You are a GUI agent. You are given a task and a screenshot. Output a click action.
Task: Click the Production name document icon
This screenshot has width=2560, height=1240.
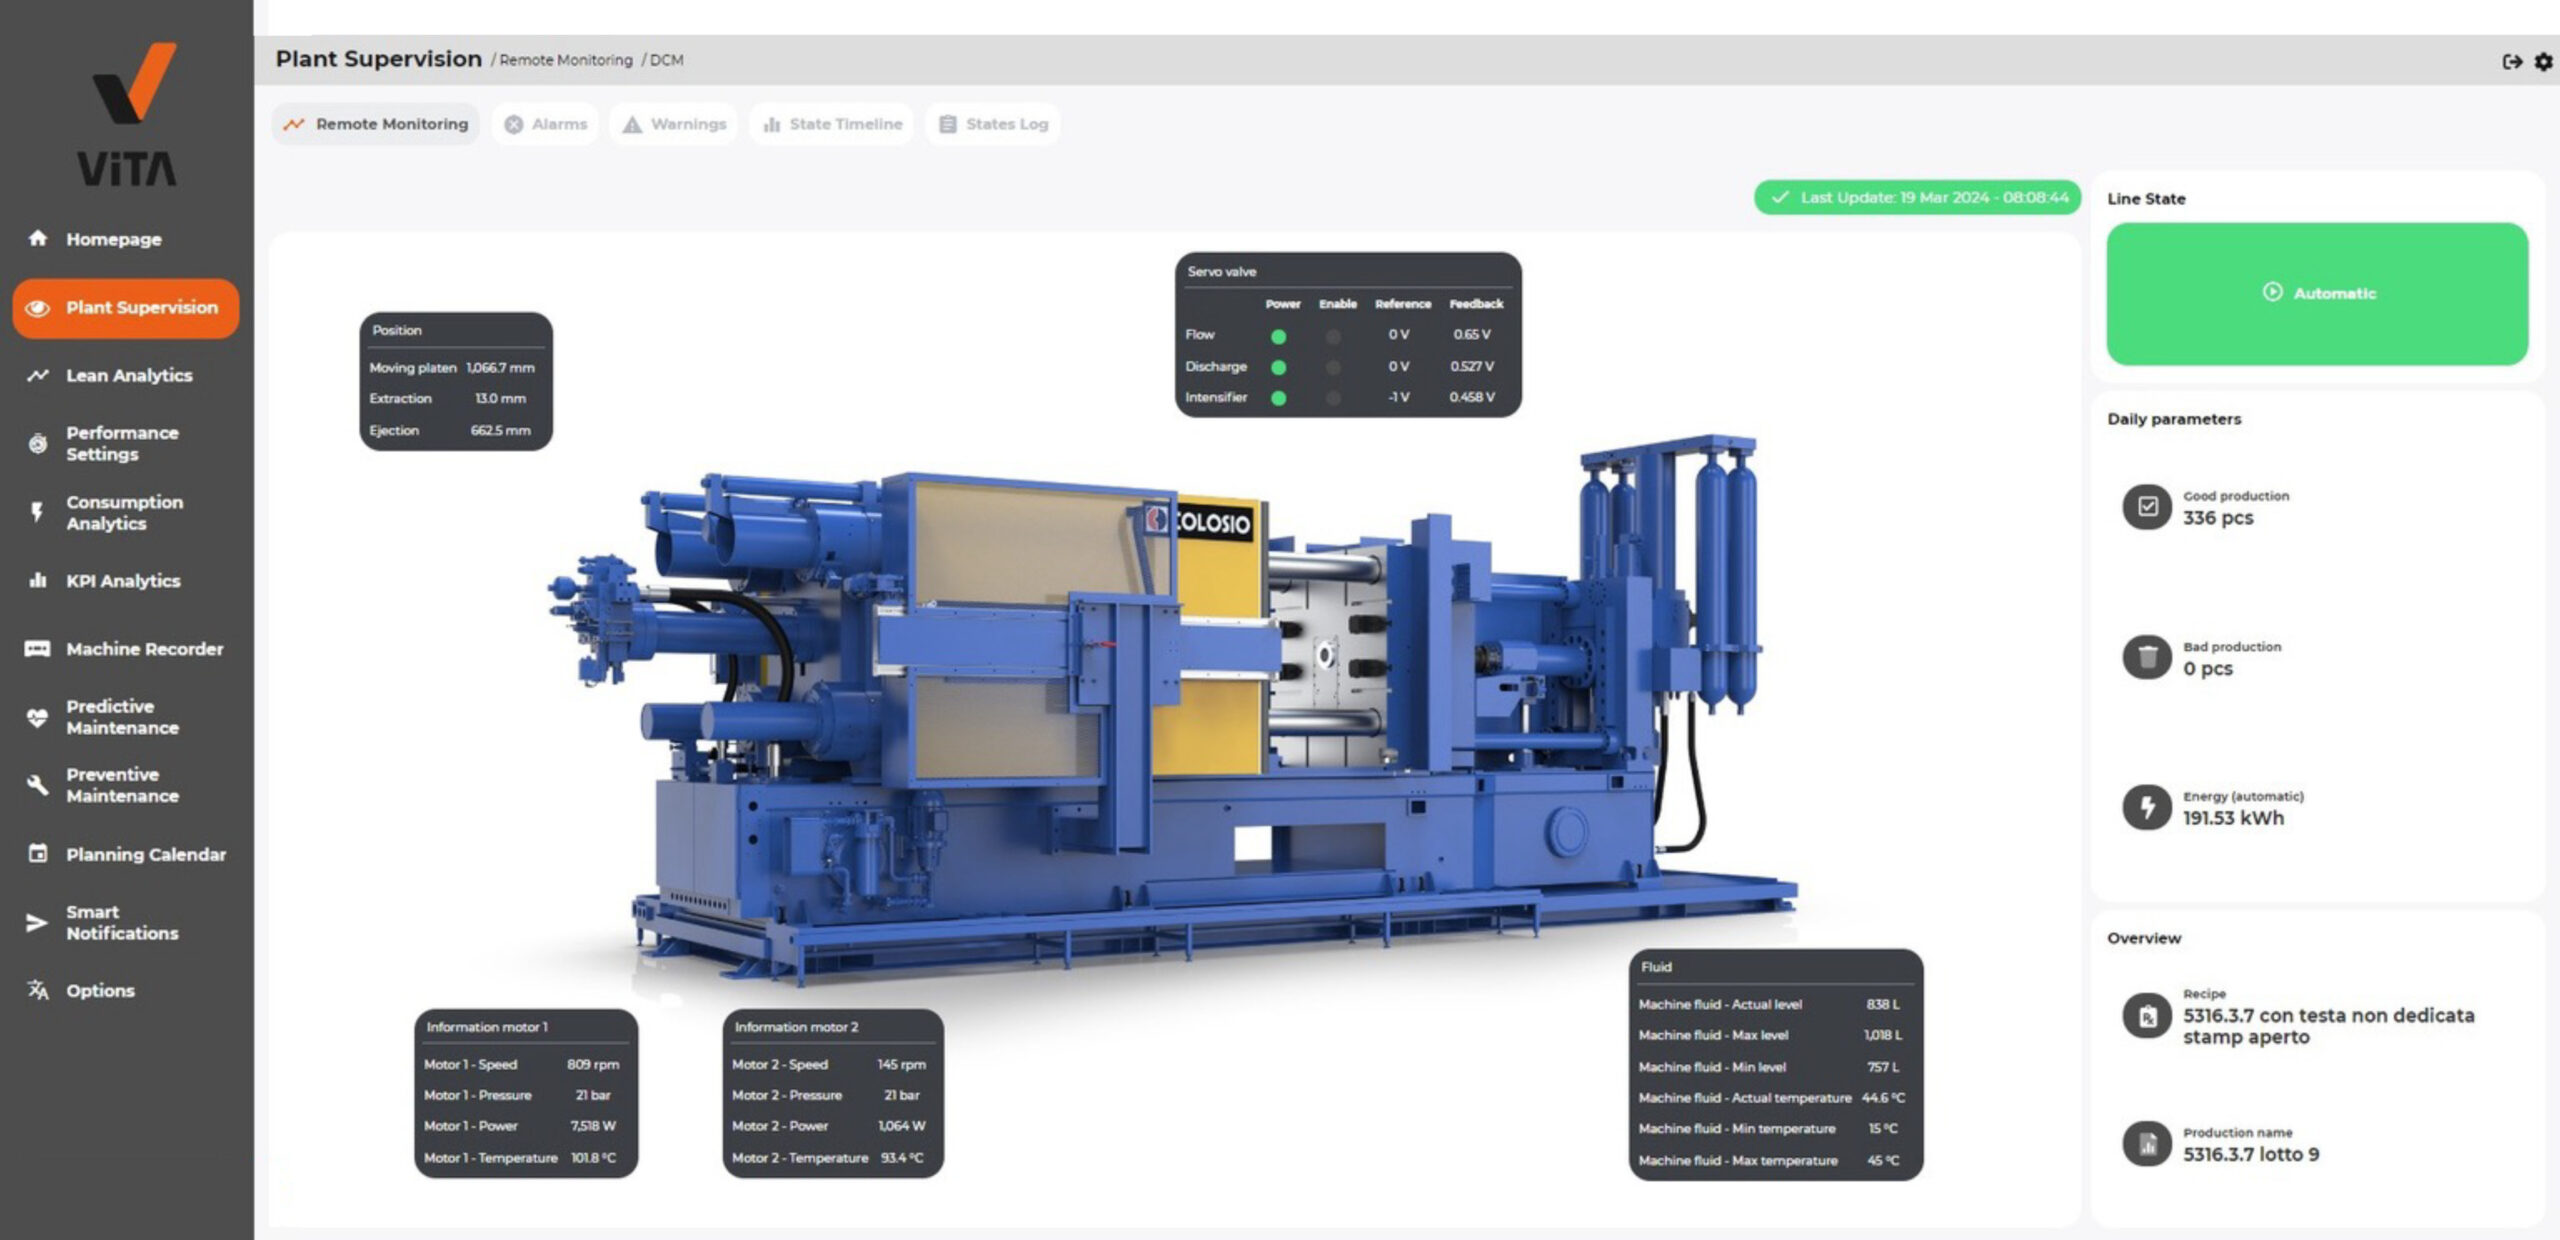coord(2147,1145)
